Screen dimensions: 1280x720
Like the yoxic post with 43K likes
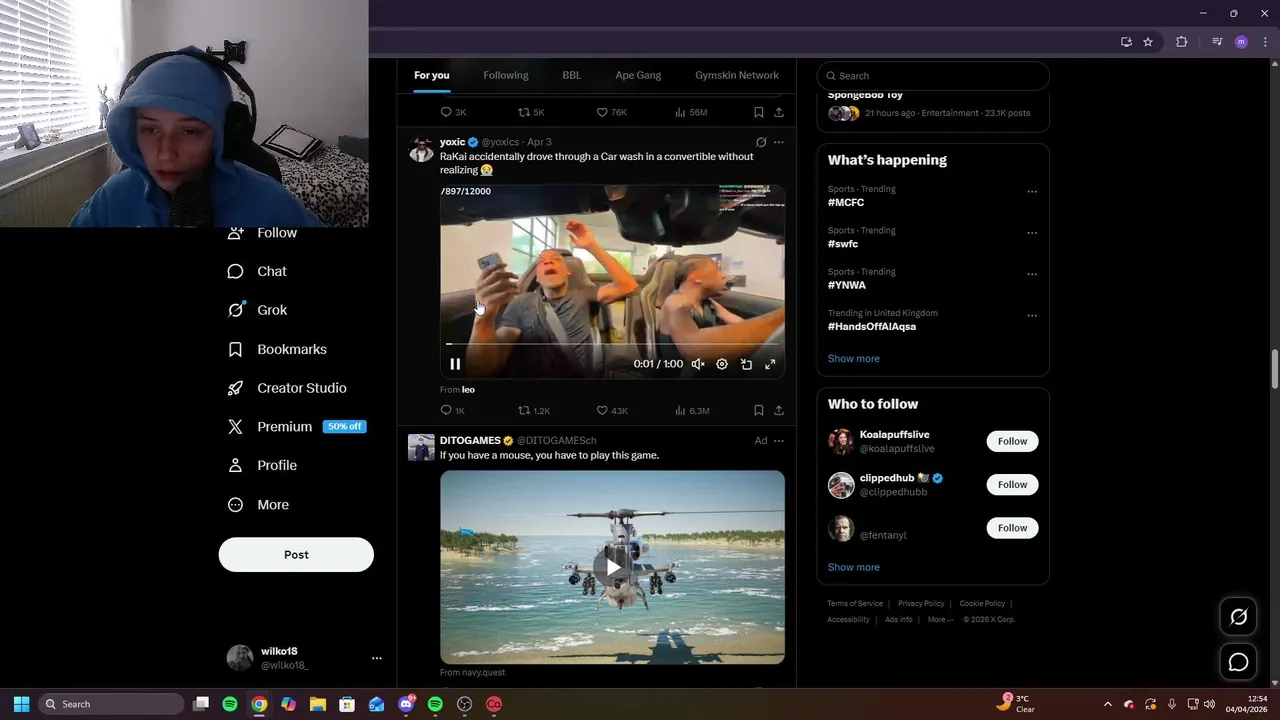point(612,411)
